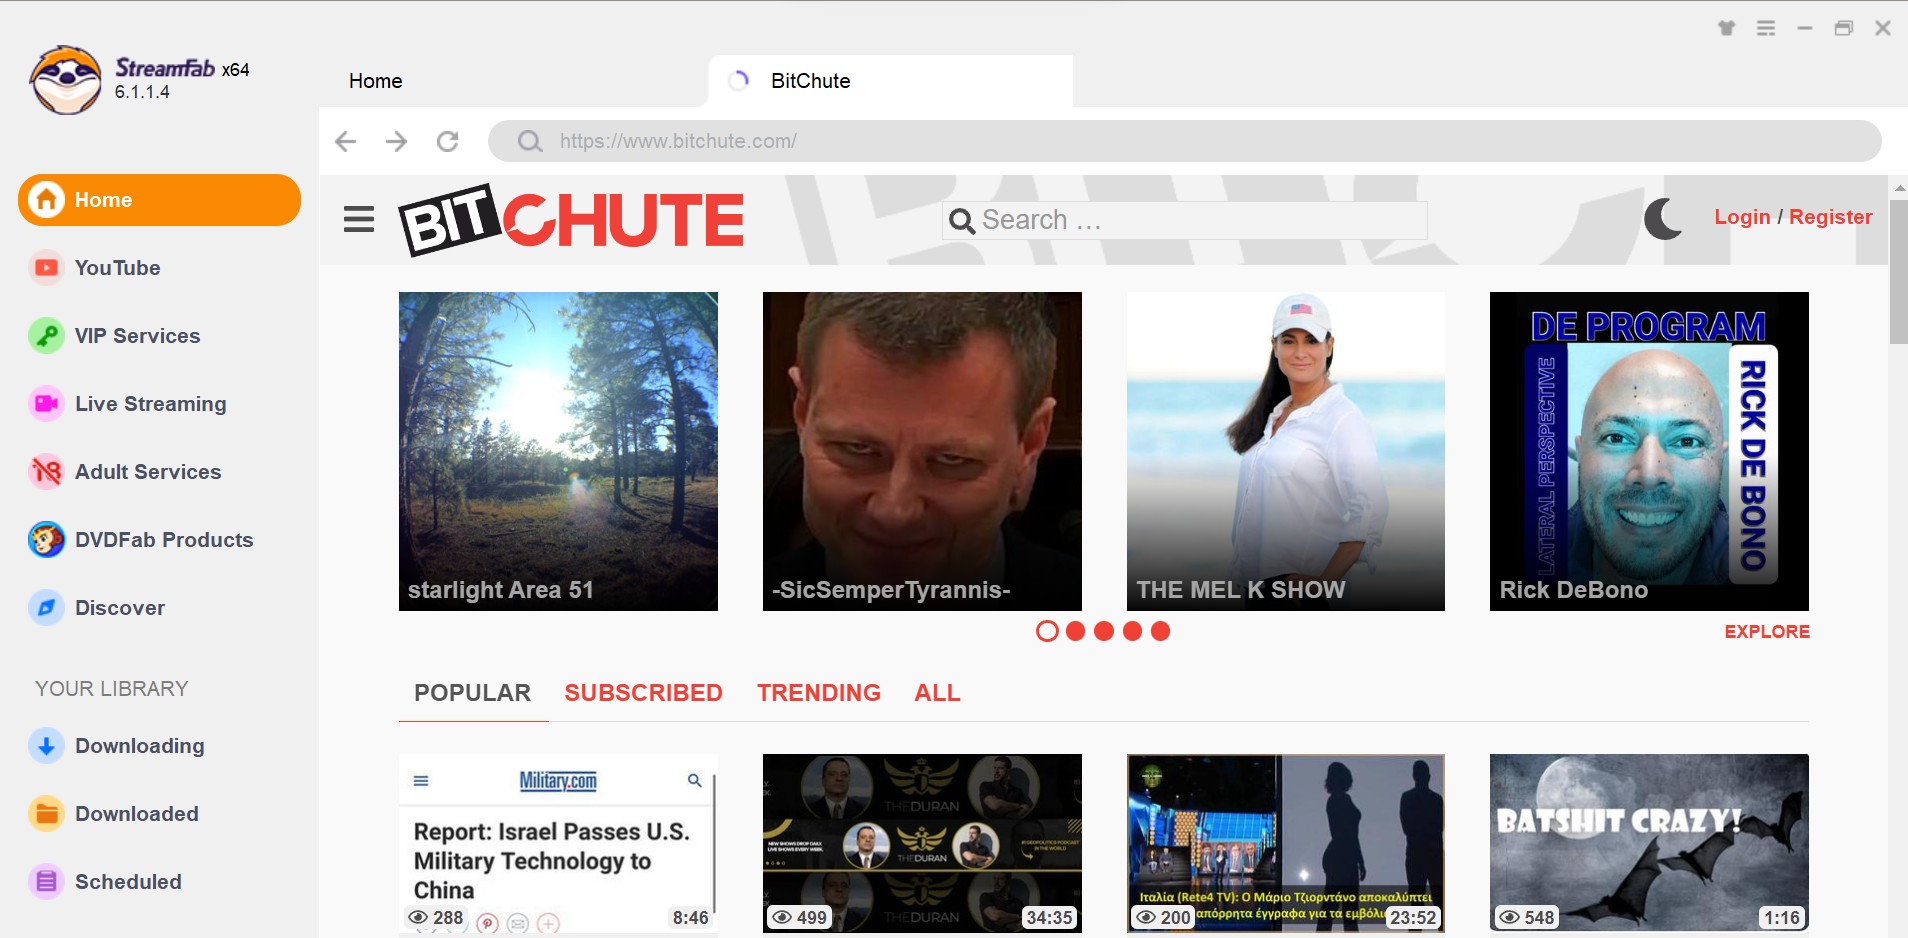
Task: Click the EXPLORE link
Action: click(x=1767, y=632)
